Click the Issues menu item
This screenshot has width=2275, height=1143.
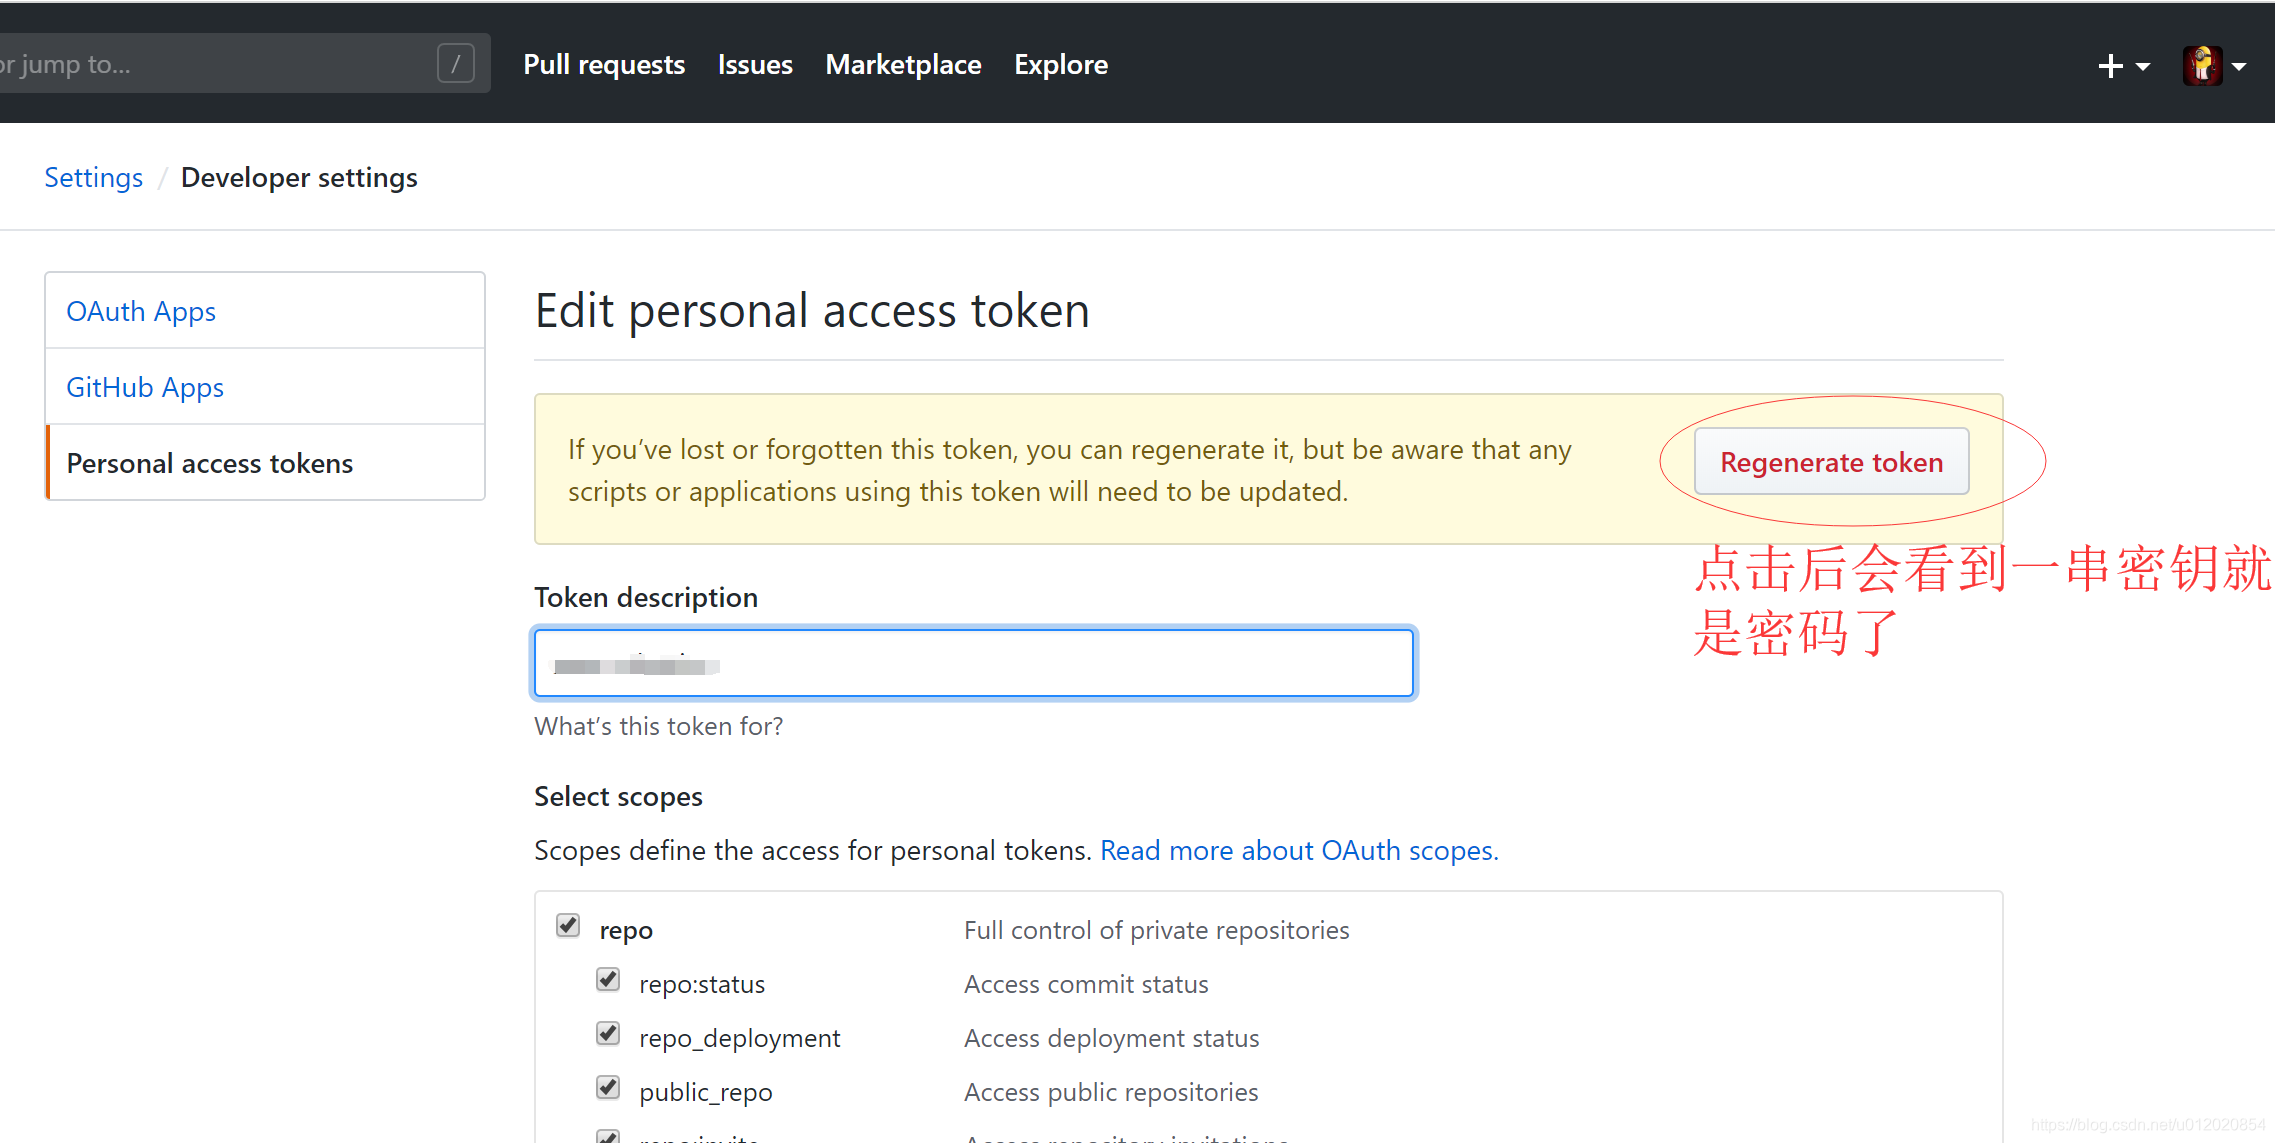755,64
